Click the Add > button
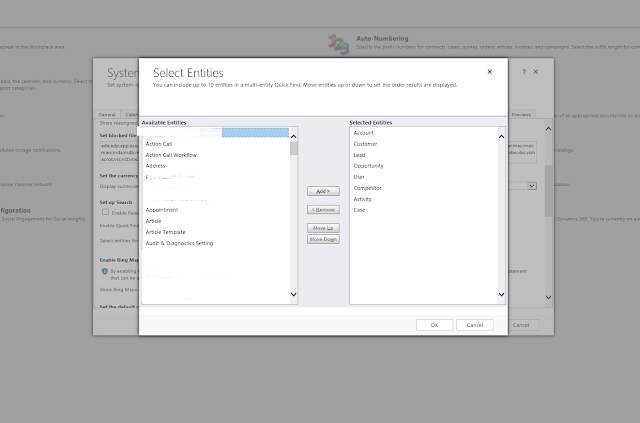Image resolution: width=640 pixels, height=423 pixels. coord(323,191)
